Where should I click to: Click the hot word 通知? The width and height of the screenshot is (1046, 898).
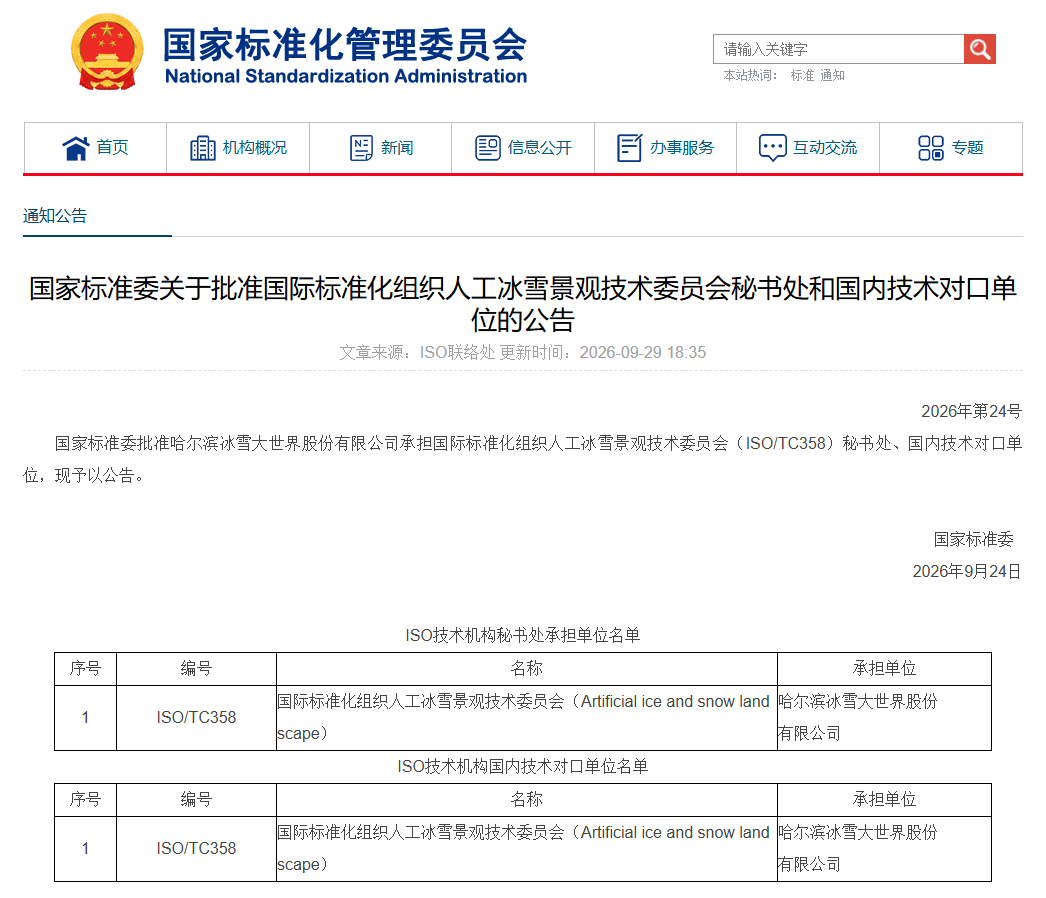click(x=832, y=75)
